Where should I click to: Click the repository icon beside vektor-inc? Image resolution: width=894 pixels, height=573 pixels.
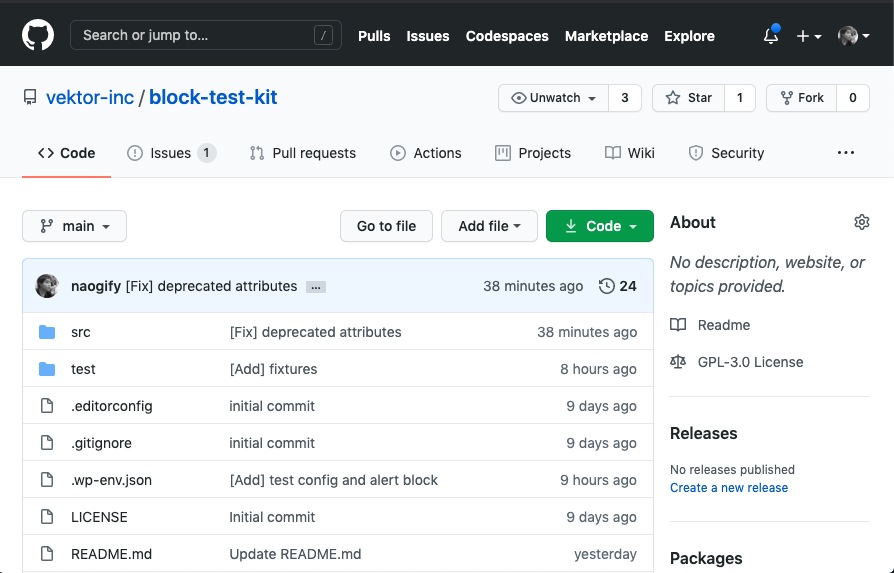click(30, 97)
